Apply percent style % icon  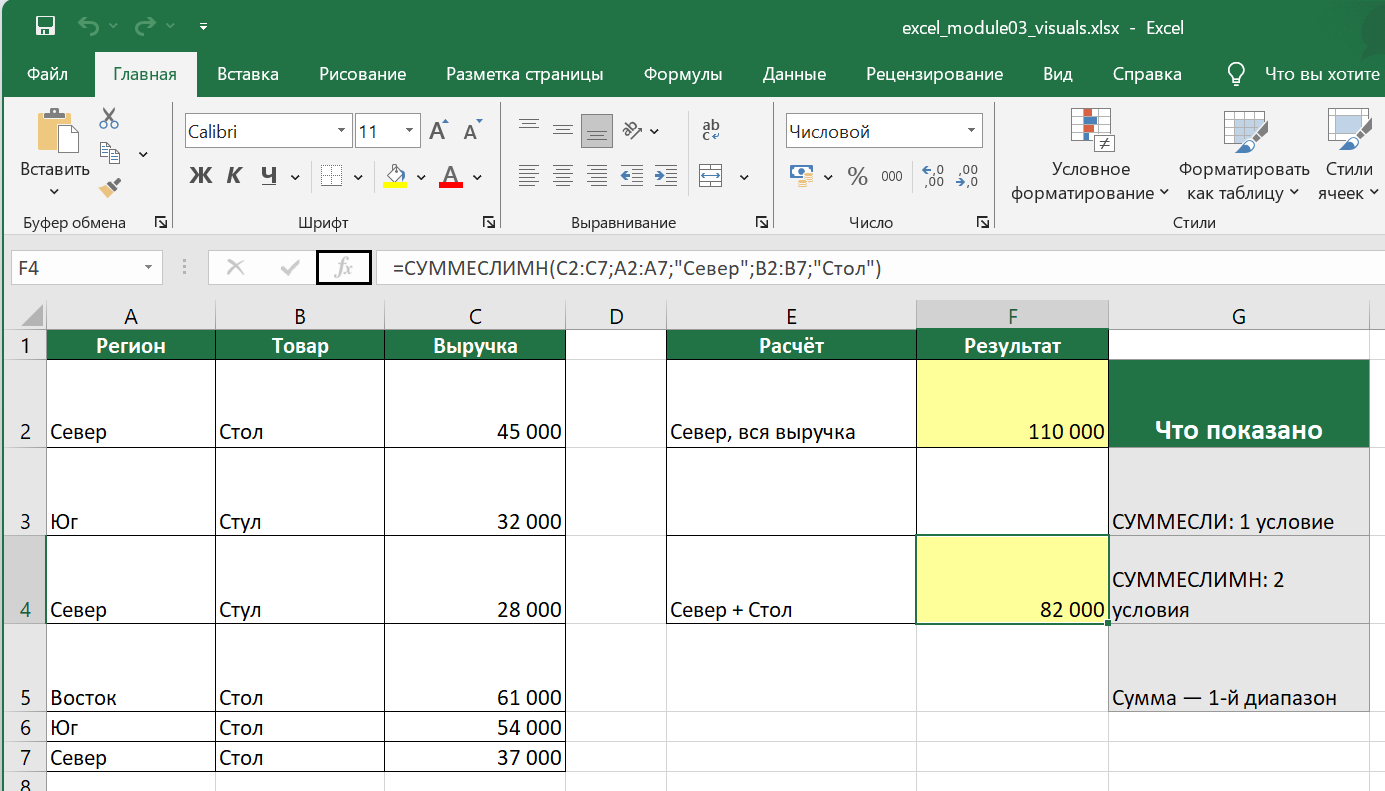point(857,176)
